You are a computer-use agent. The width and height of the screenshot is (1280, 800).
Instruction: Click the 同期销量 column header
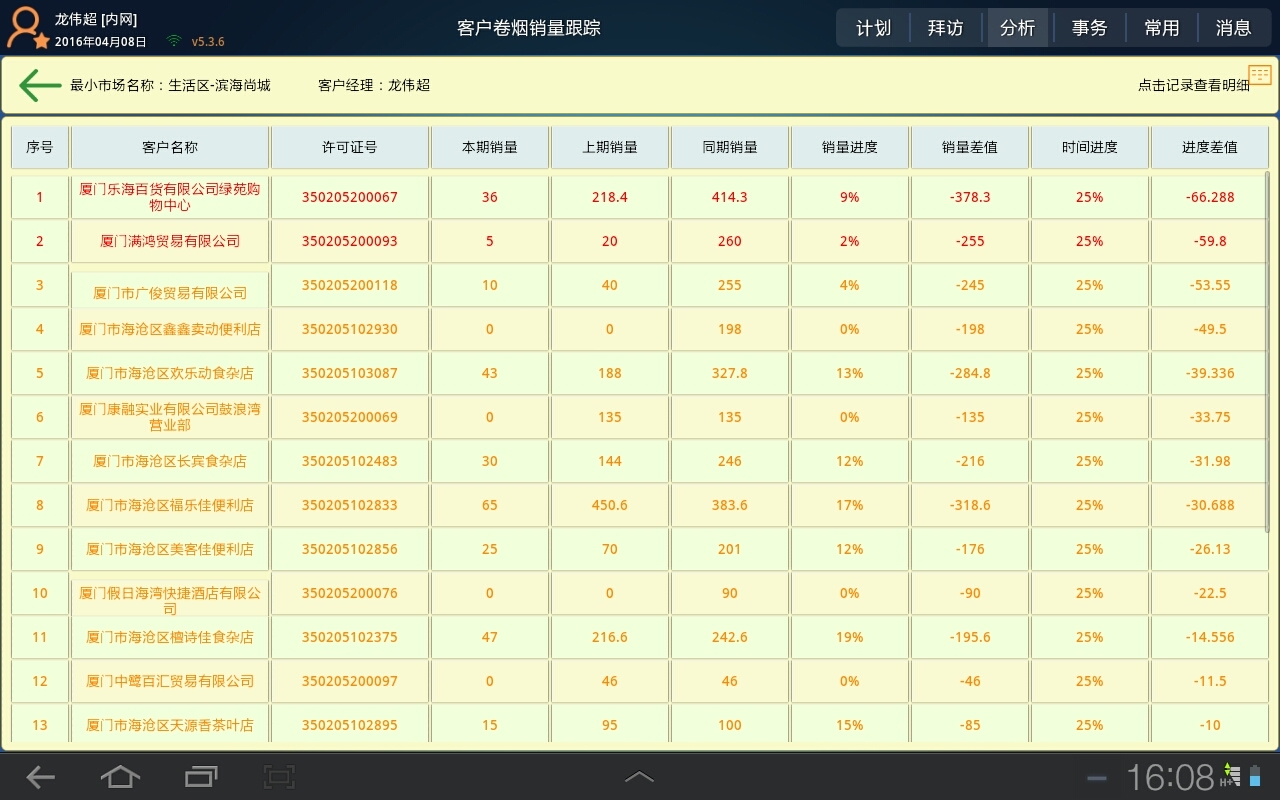(730, 147)
